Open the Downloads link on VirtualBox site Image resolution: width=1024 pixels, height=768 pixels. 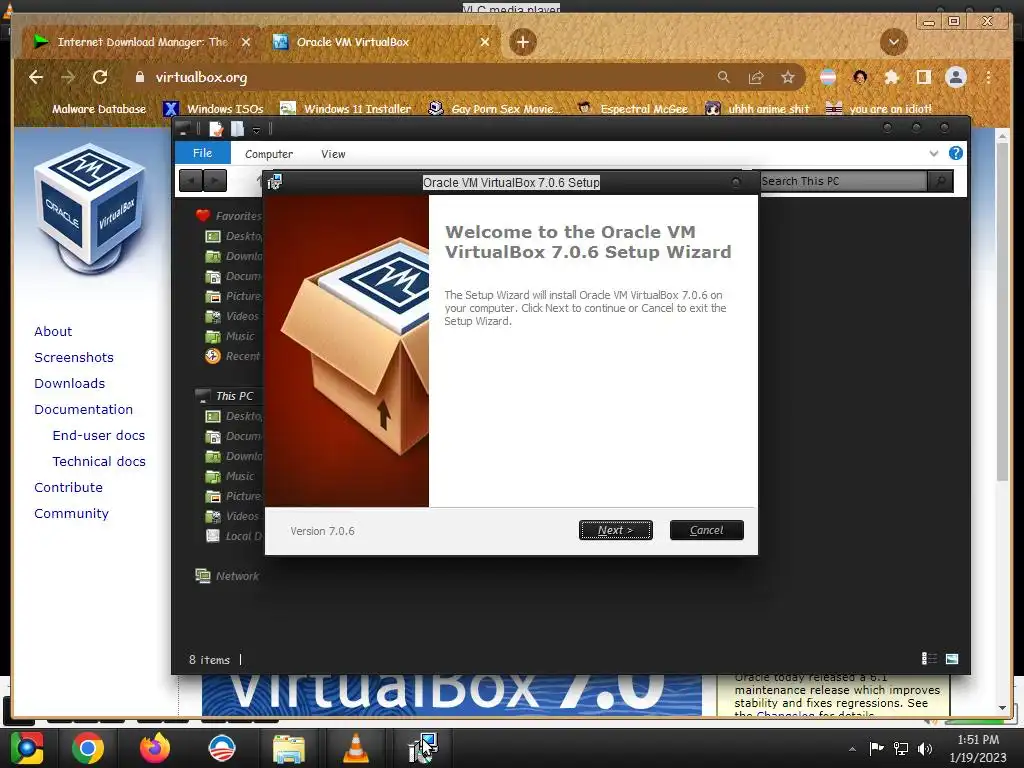(69, 383)
